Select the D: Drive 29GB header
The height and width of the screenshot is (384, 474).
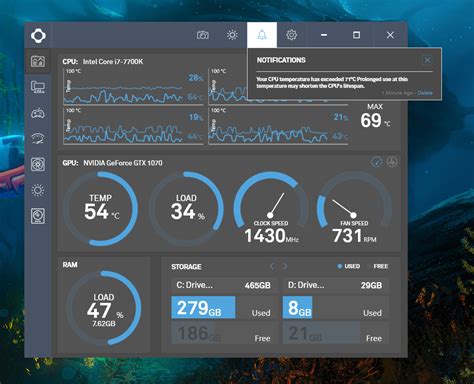[x=335, y=285]
